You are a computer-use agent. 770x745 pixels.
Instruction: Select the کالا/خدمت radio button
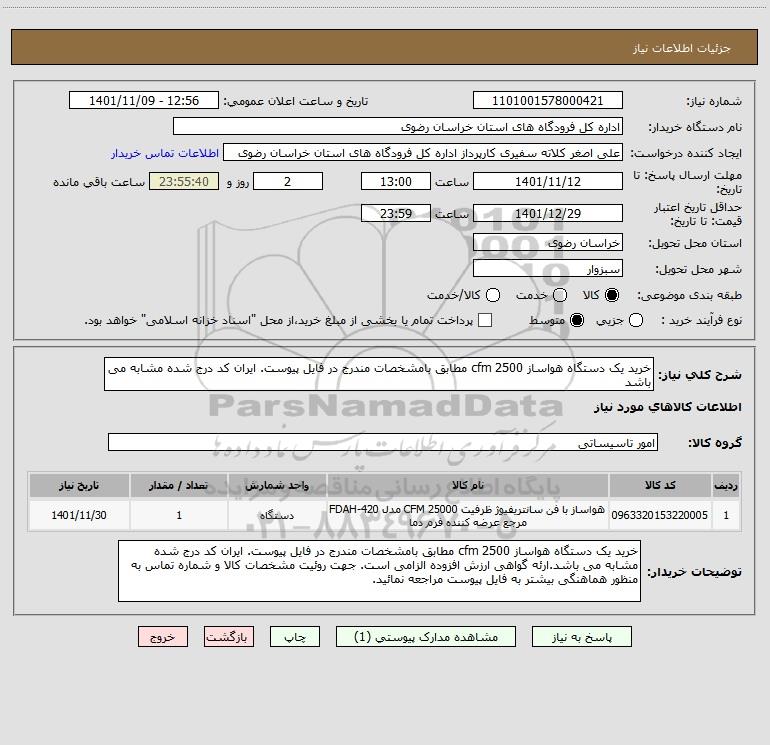click(x=493, y=295)
